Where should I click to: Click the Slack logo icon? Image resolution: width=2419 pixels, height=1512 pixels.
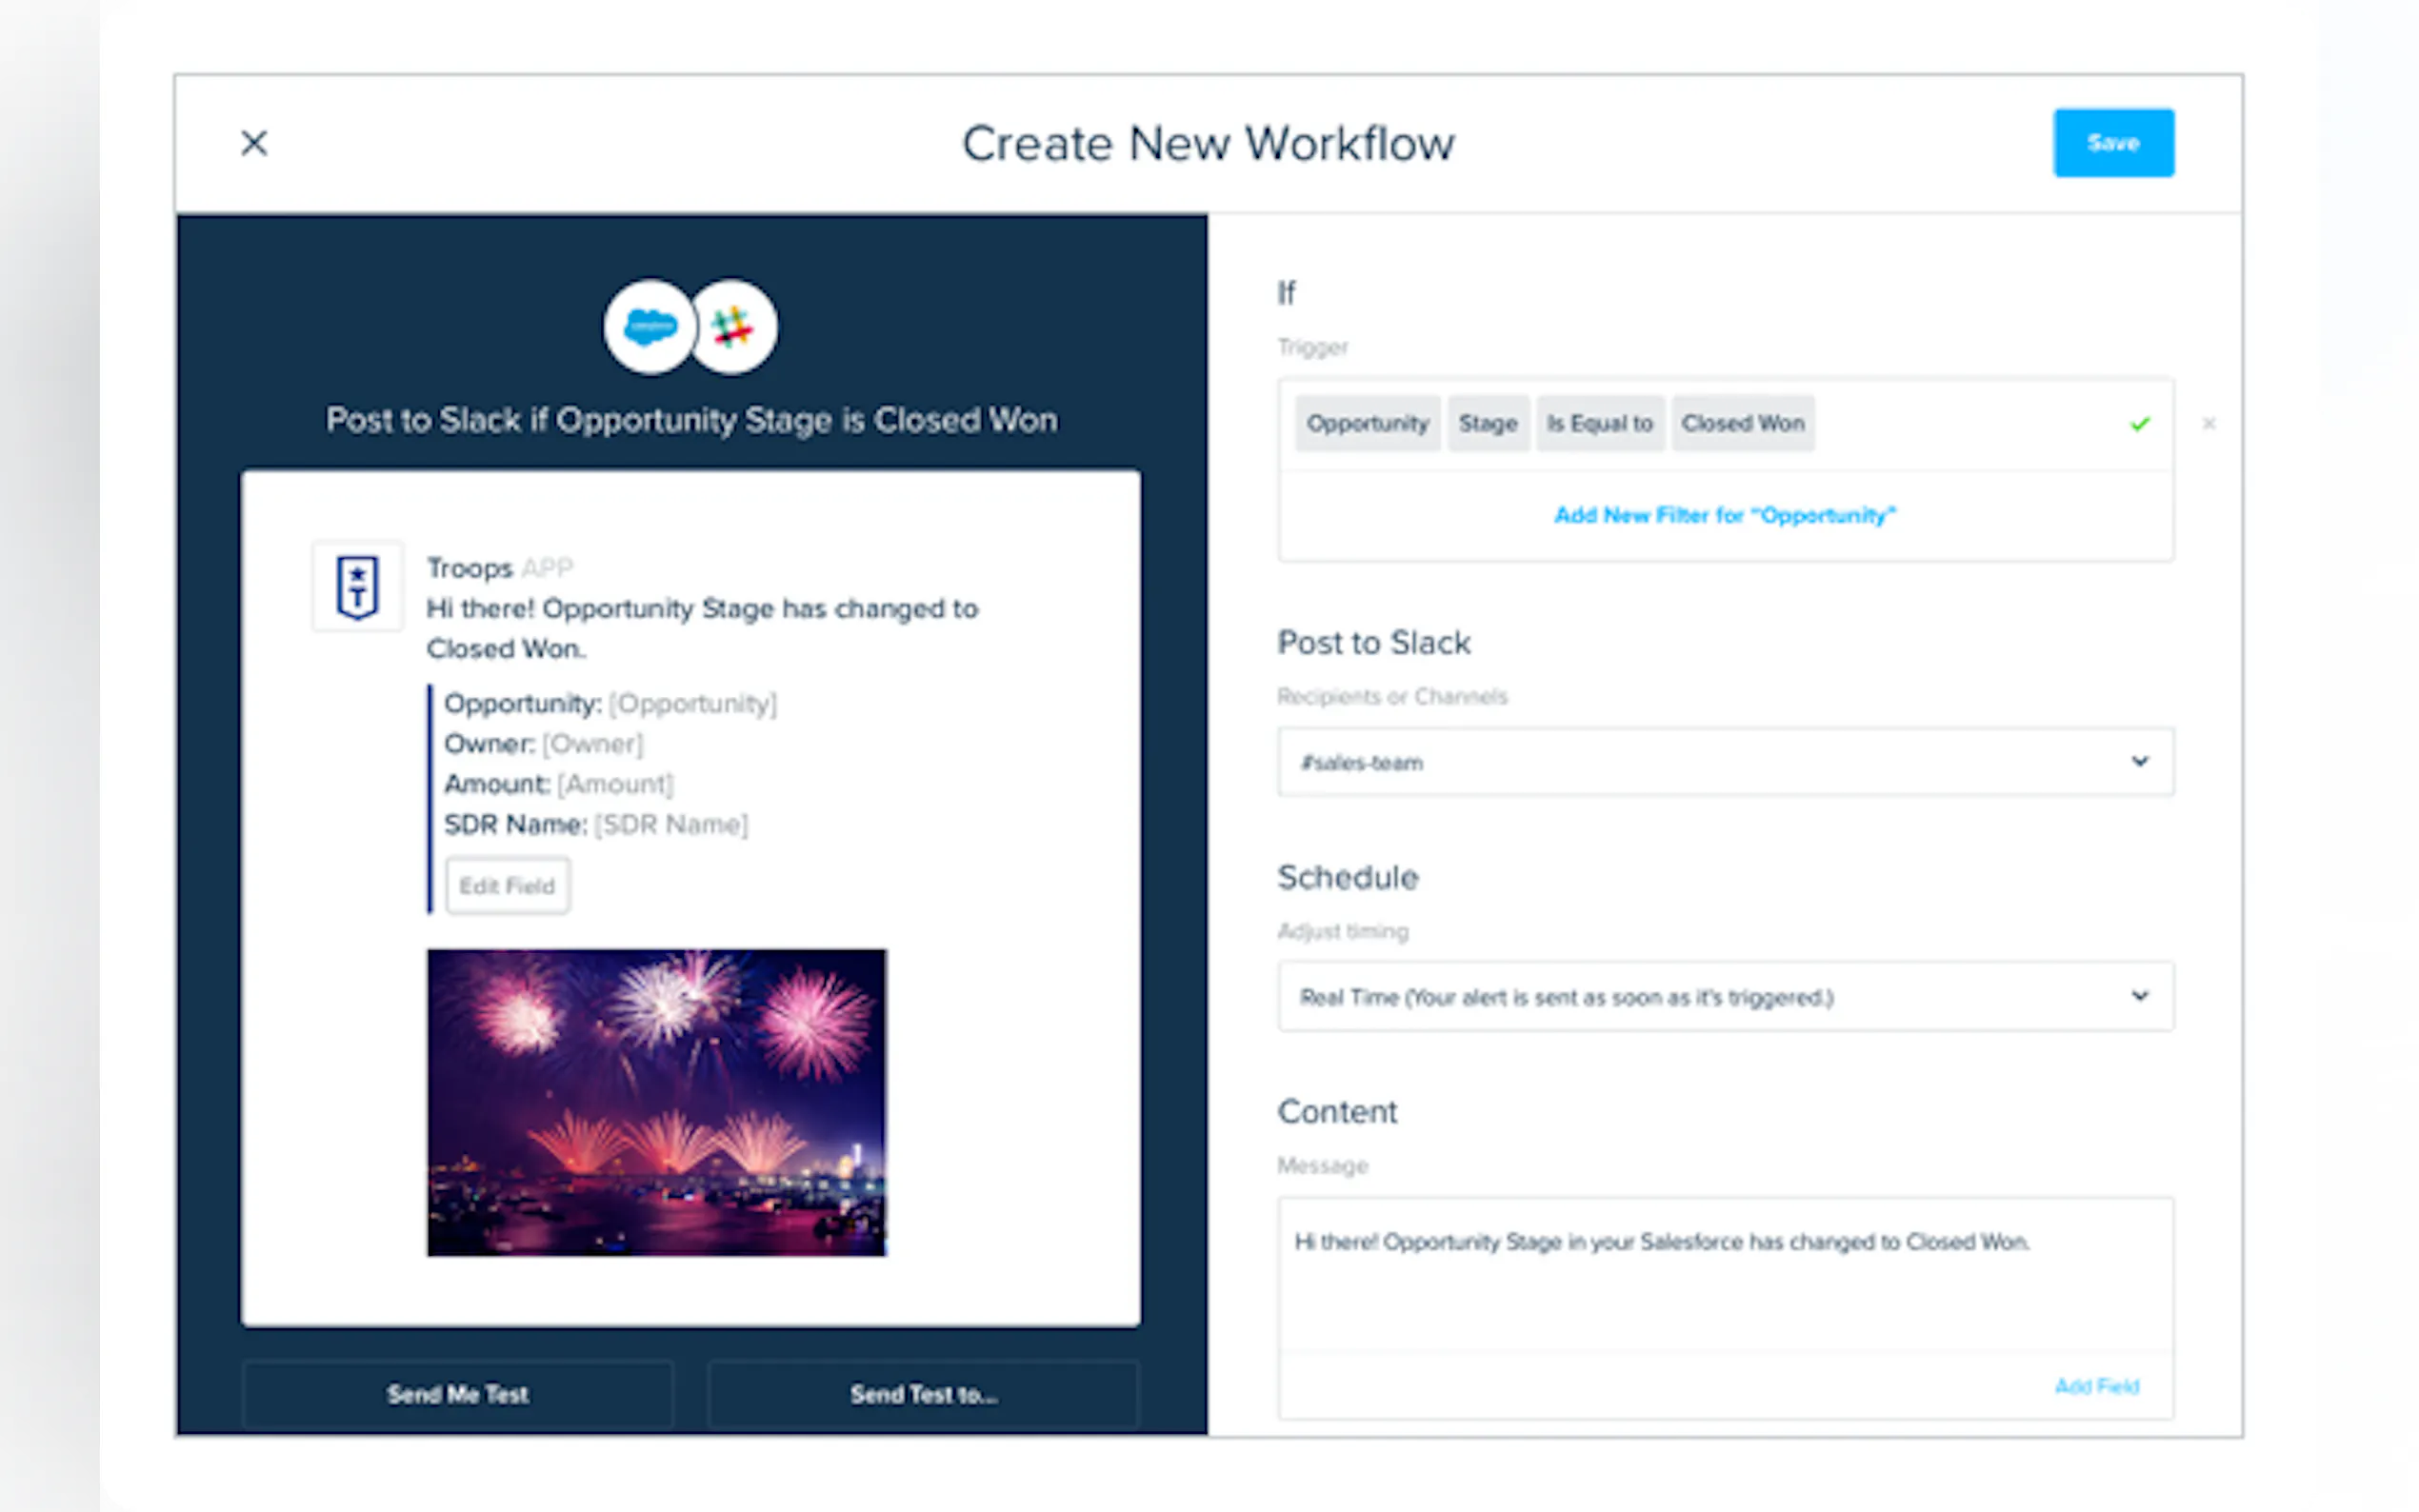[x=733, y=327]
